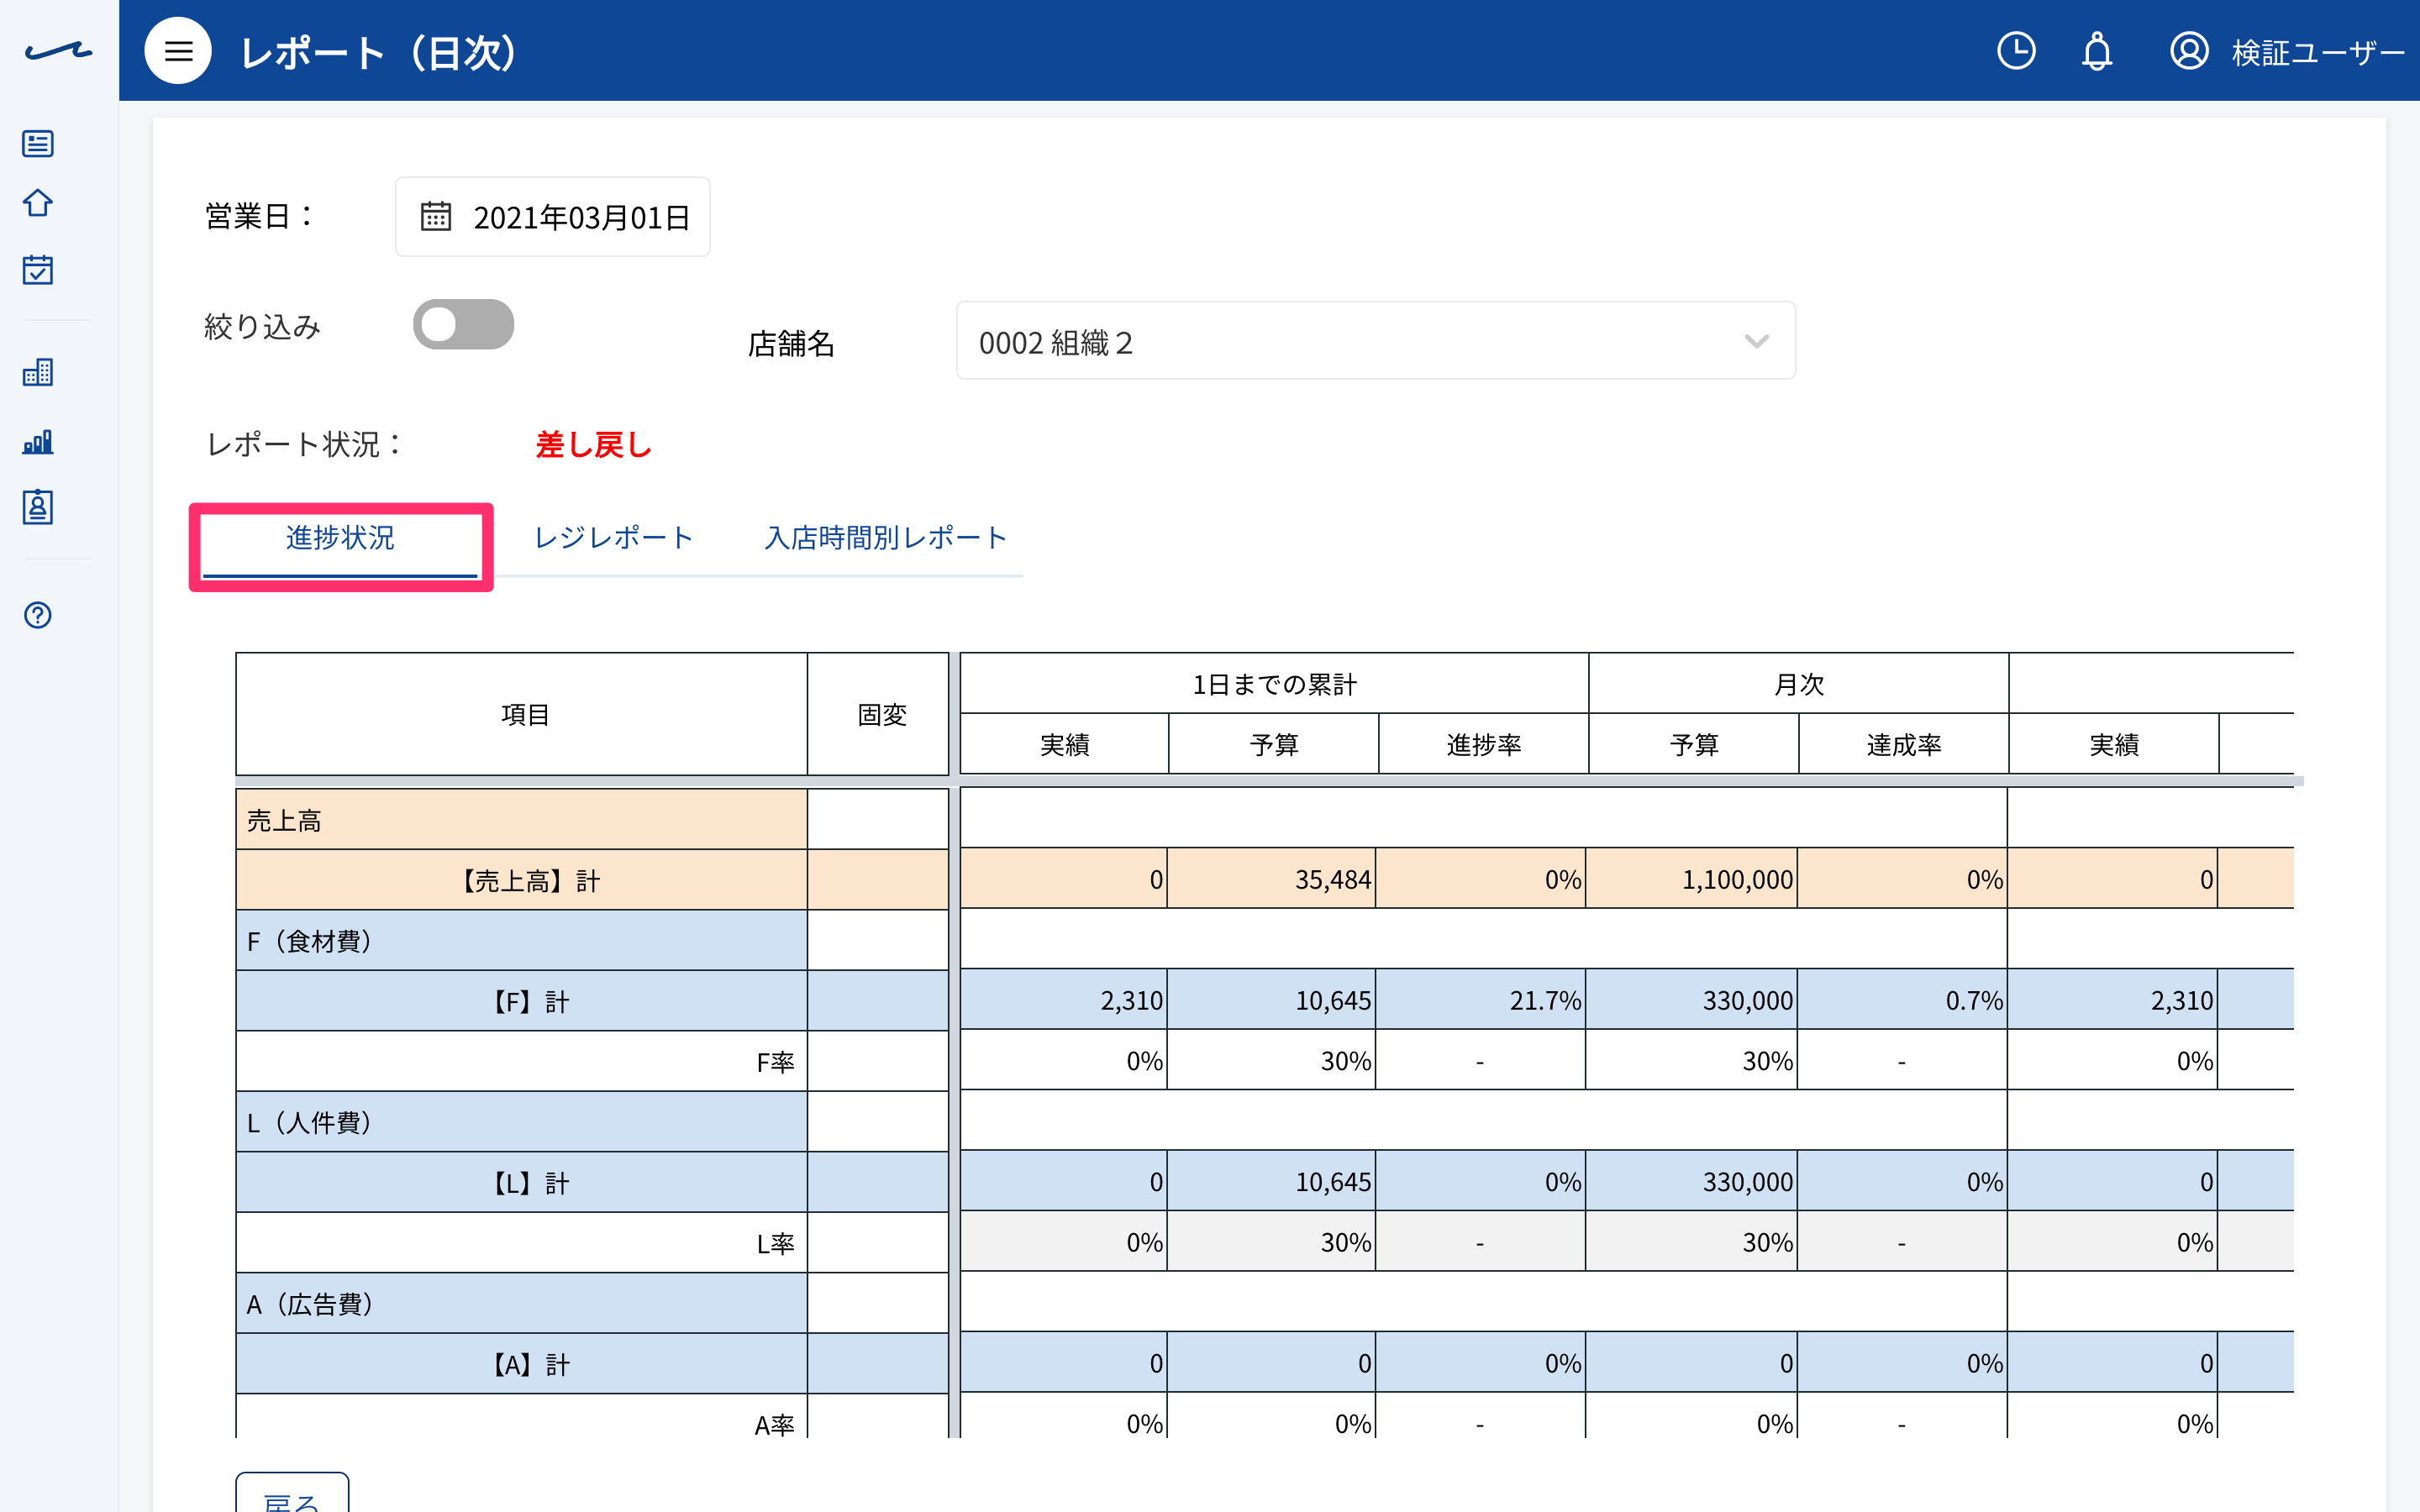Click the 検証ユーザー username label
This screenshot has width=2420, height=1512.
click(x=2316, y=52)
